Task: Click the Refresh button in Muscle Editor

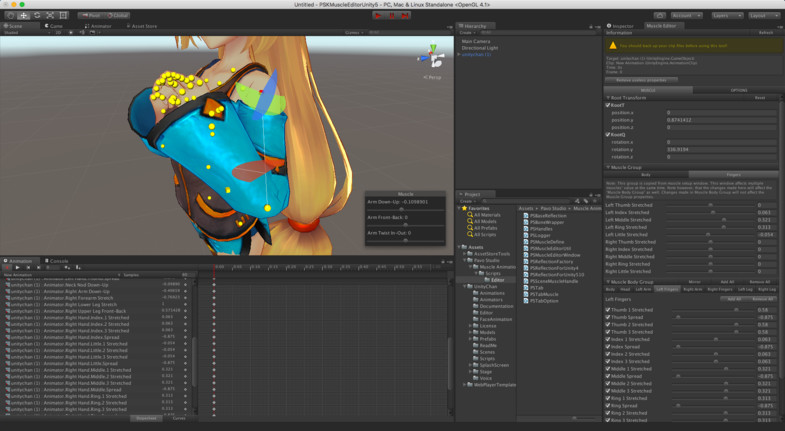Action: pos(765,33)
